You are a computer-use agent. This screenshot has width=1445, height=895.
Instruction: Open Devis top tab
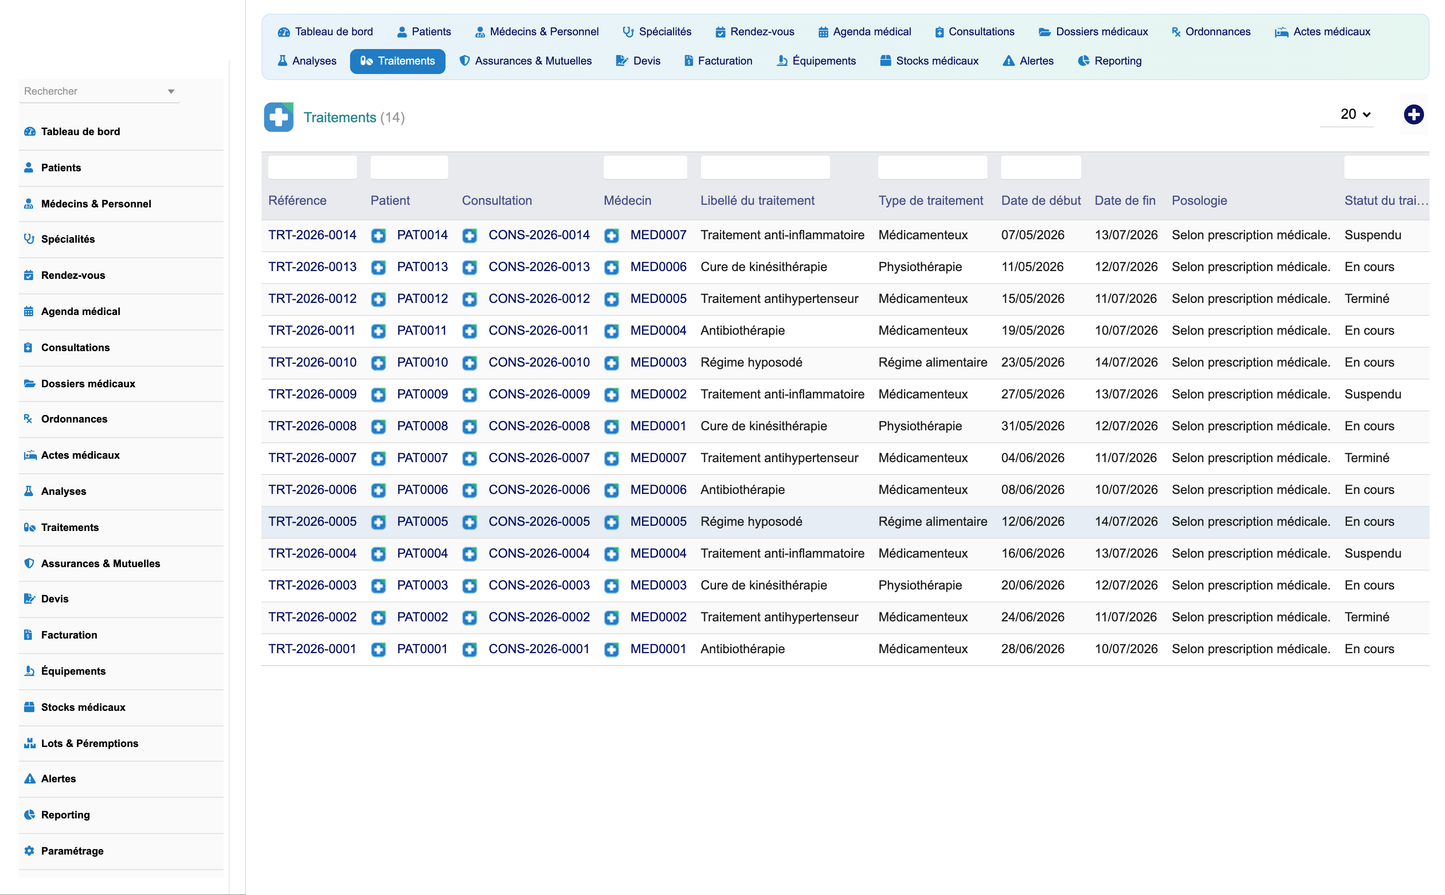(x=638, y=61)
